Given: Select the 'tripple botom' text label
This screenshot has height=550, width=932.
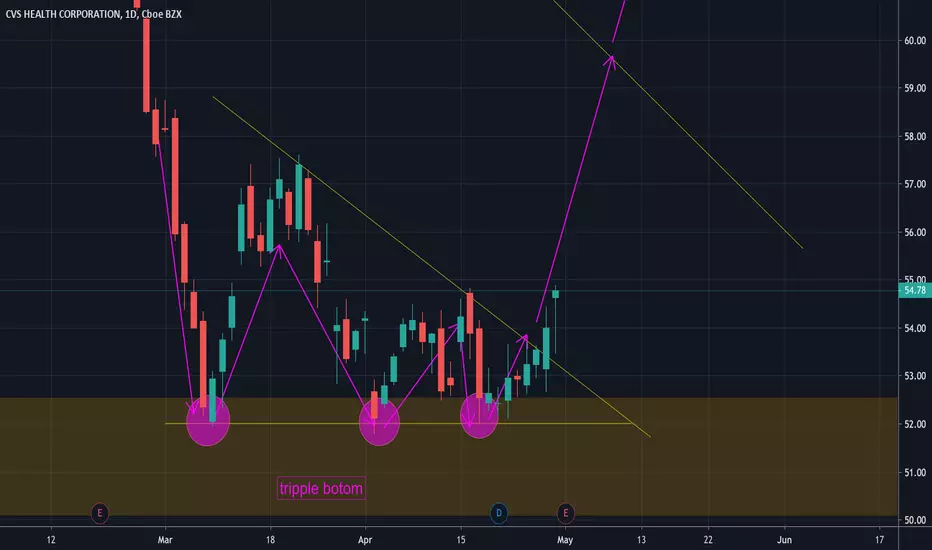Looking at the screenshot, I should coord(321,489).
